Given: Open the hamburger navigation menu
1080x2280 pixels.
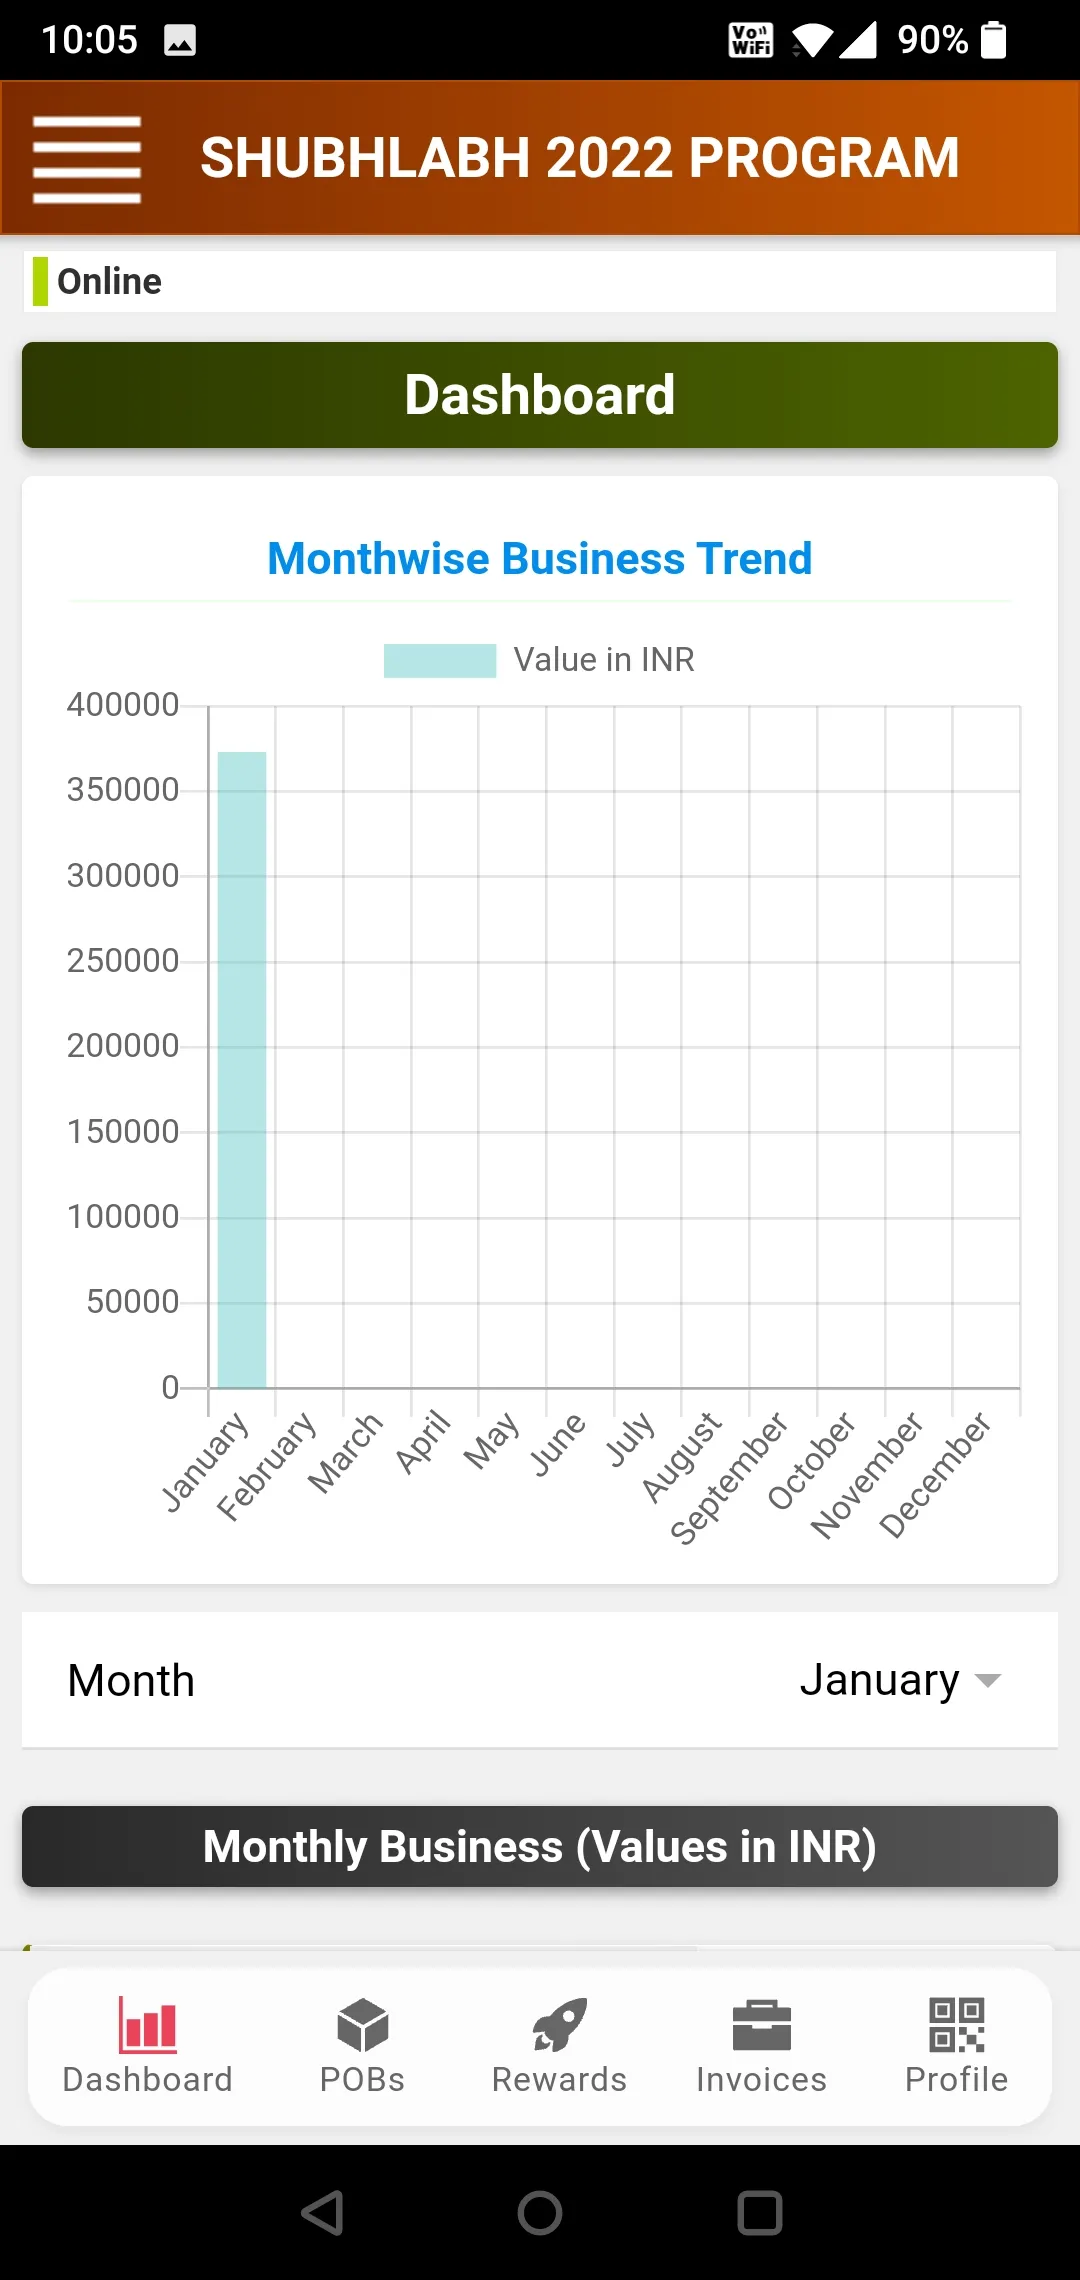Looking at the screenshot, I should 87,160.
